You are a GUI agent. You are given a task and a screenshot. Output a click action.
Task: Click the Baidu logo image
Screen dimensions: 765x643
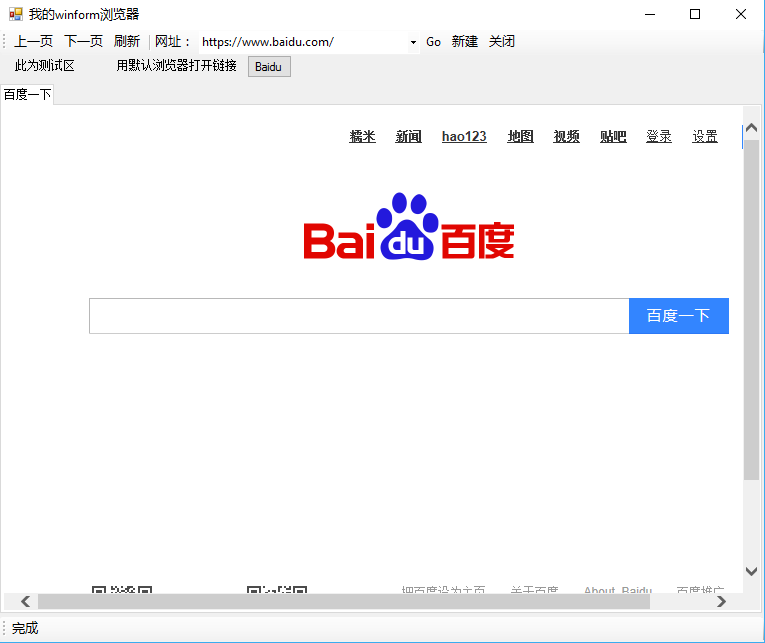click(409, 226)
